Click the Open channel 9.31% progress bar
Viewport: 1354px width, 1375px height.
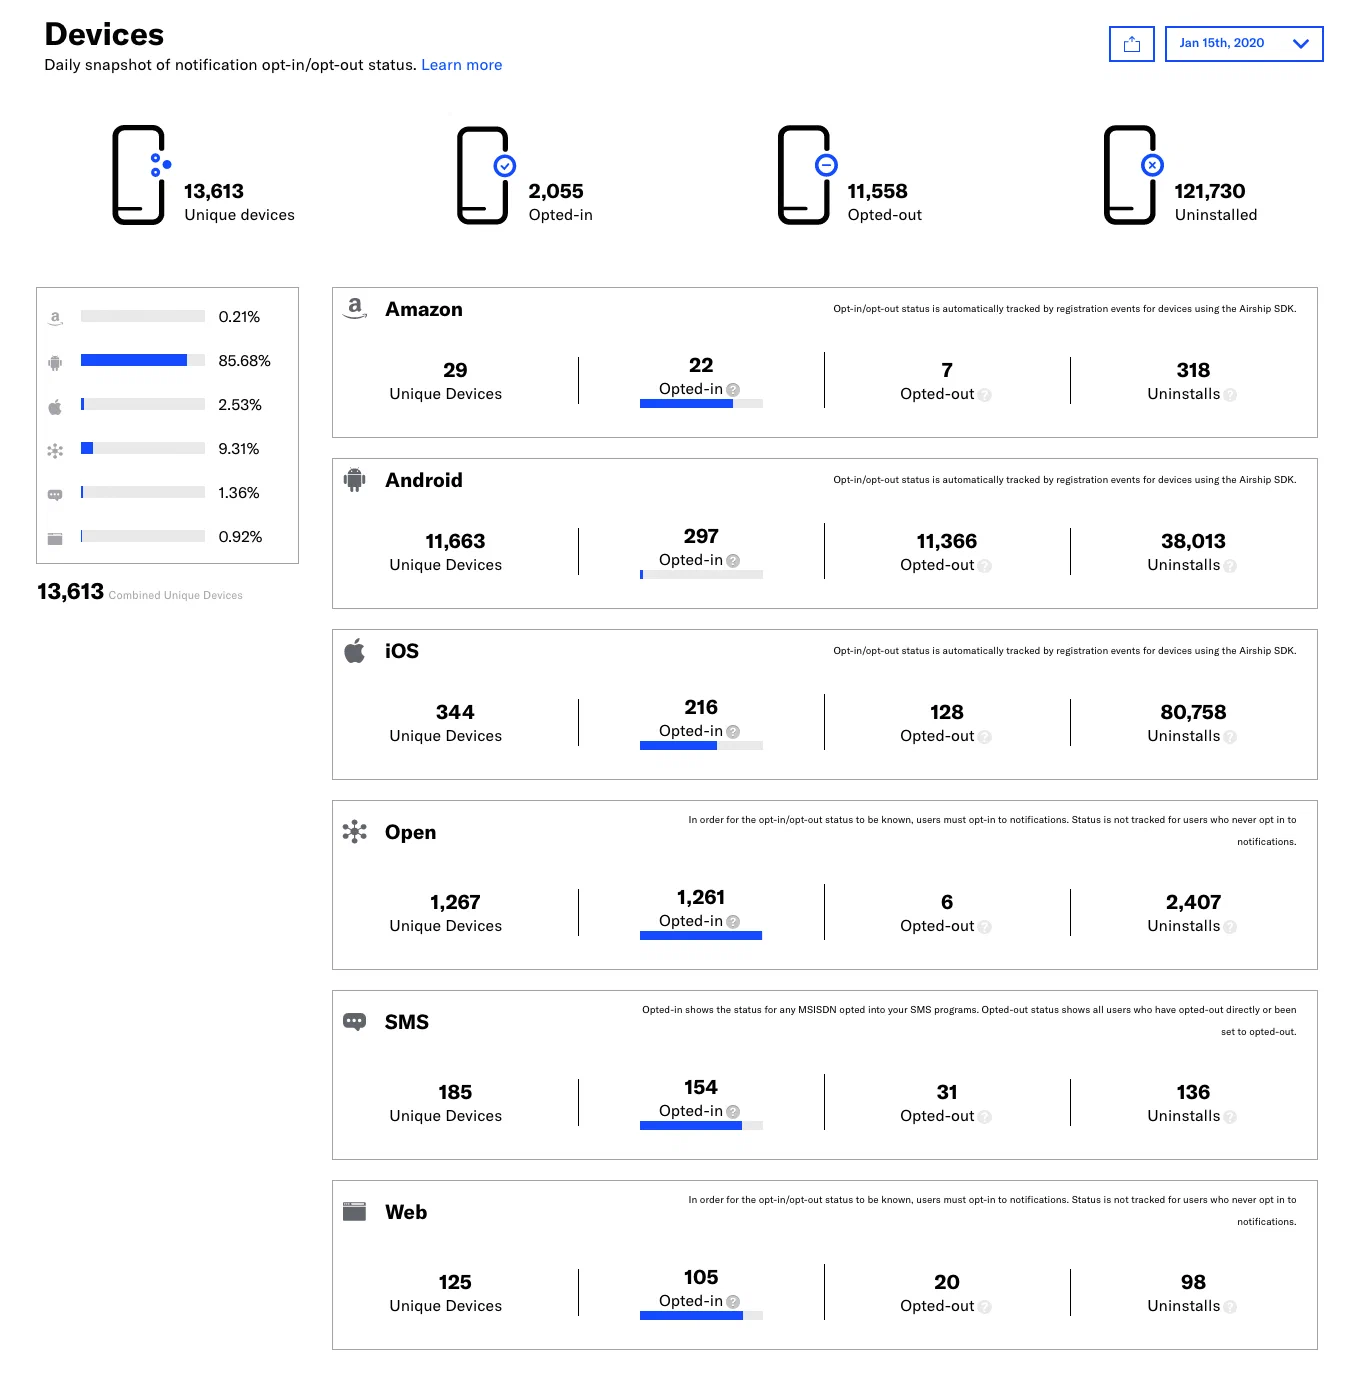pyautogui.click(x=142, y=448)
